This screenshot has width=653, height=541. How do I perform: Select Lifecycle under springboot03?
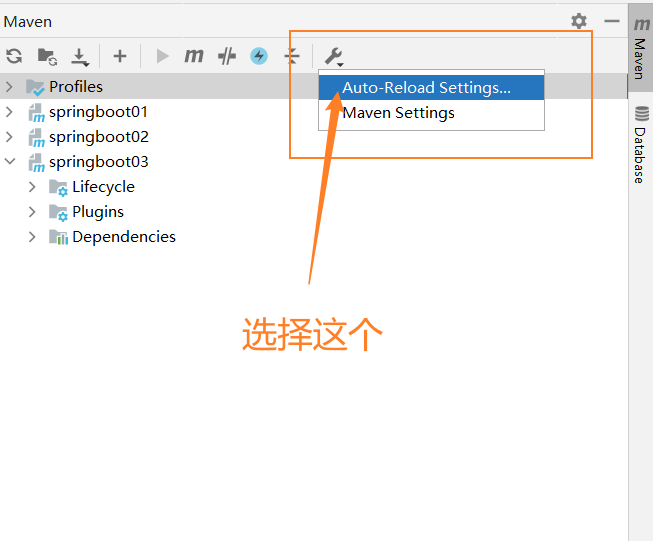pyautogui.click(x=103, y=187)
